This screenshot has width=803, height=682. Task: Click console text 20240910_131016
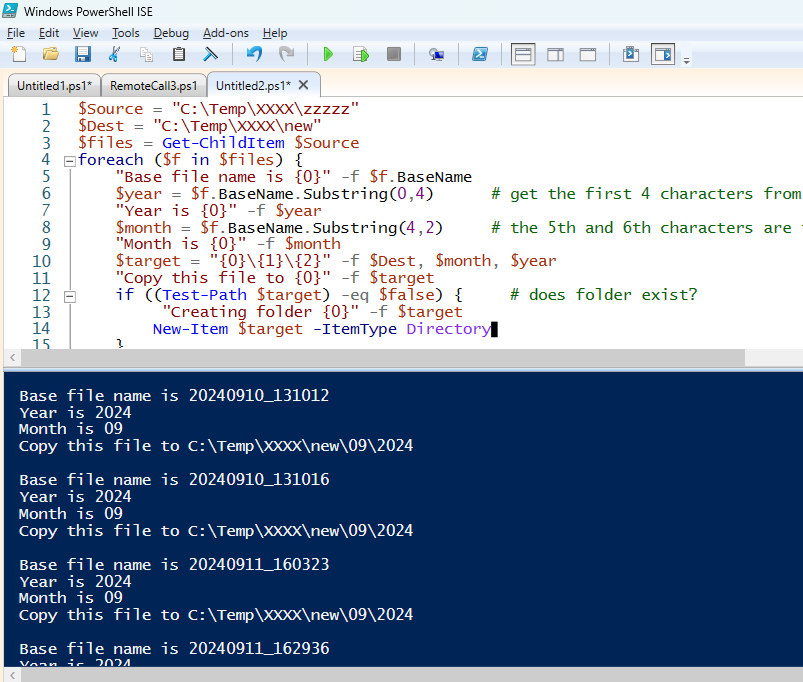[259, 480]
